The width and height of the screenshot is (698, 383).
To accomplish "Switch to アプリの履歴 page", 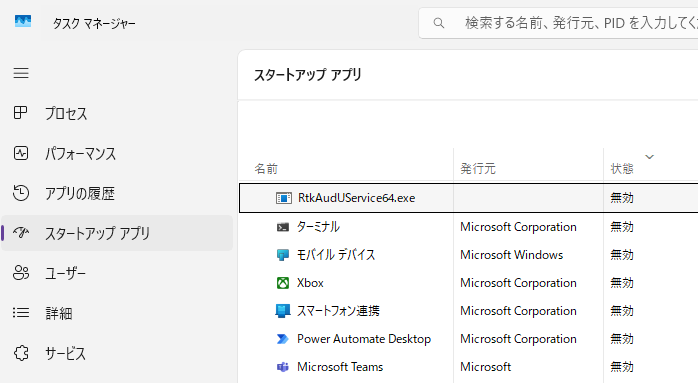I will coord(117,193).
